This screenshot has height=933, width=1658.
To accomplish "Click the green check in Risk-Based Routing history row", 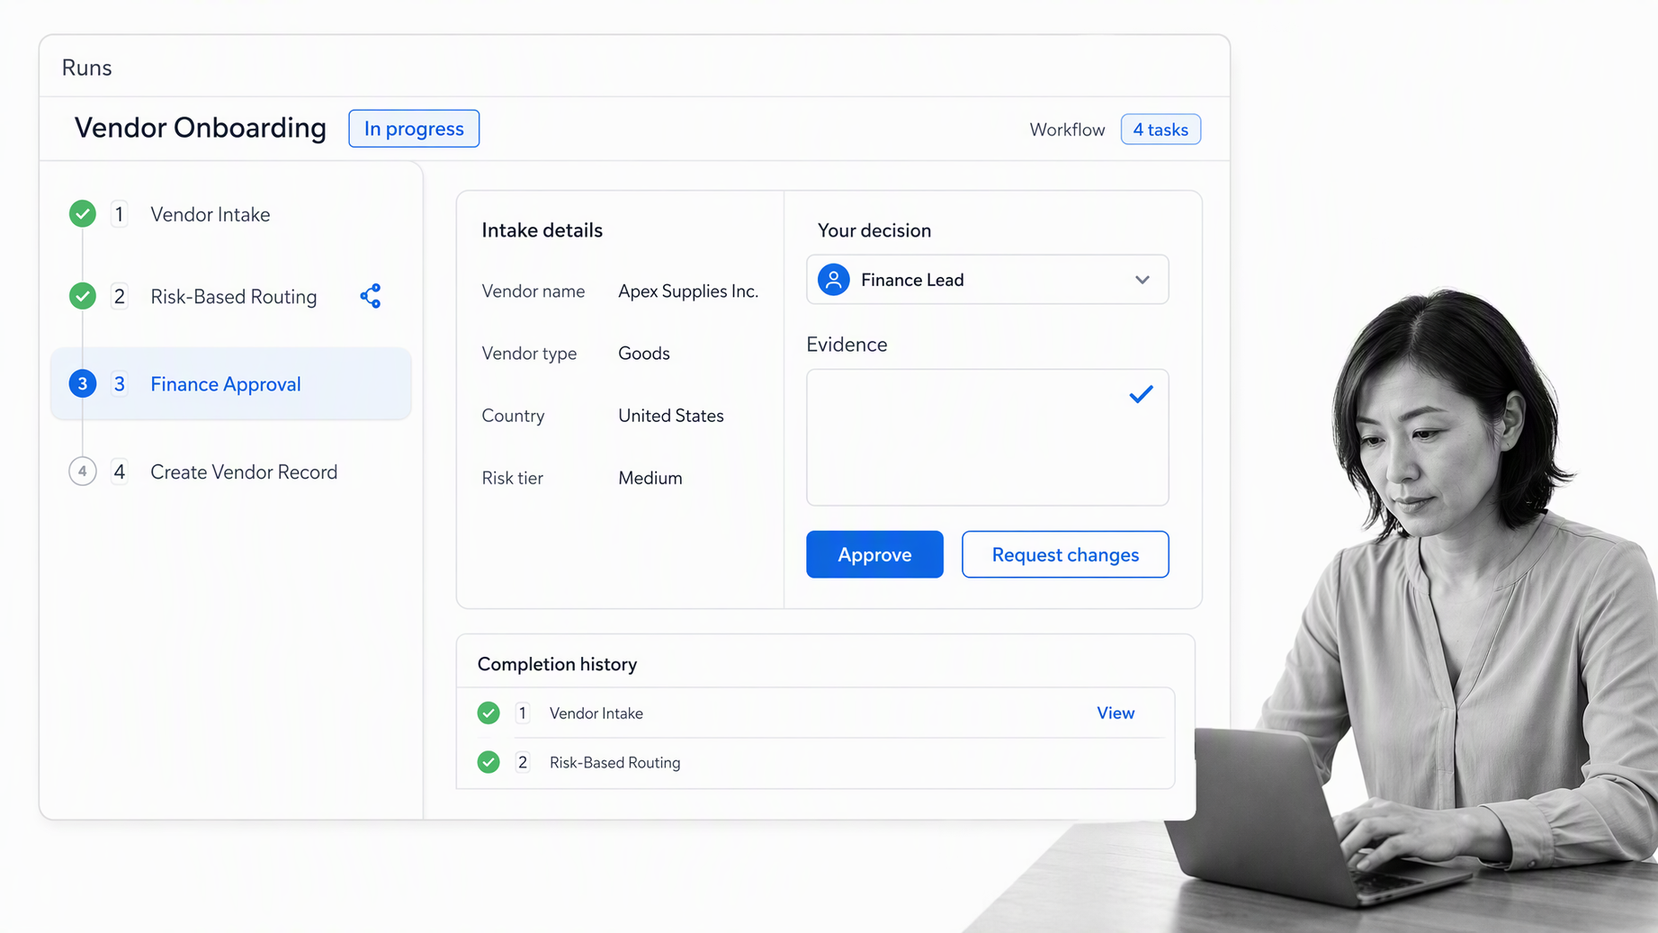I will [x=488, y=762].
